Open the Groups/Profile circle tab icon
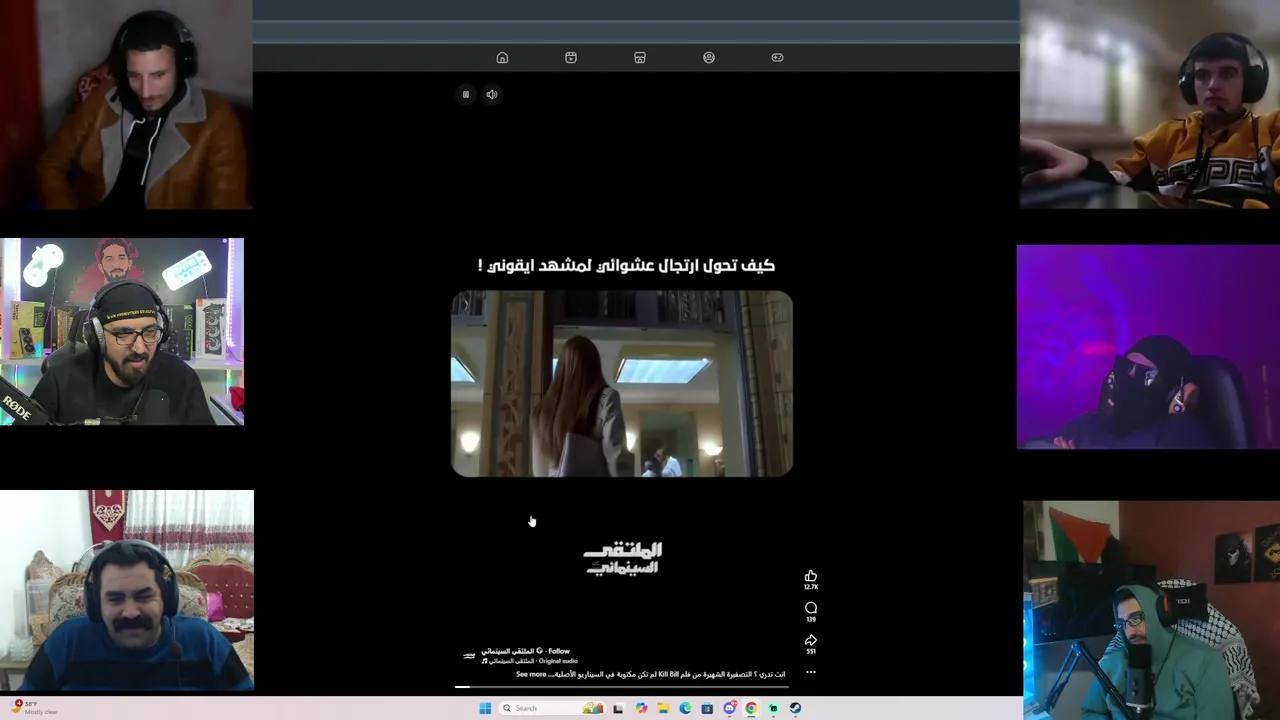 click(709, 58)
